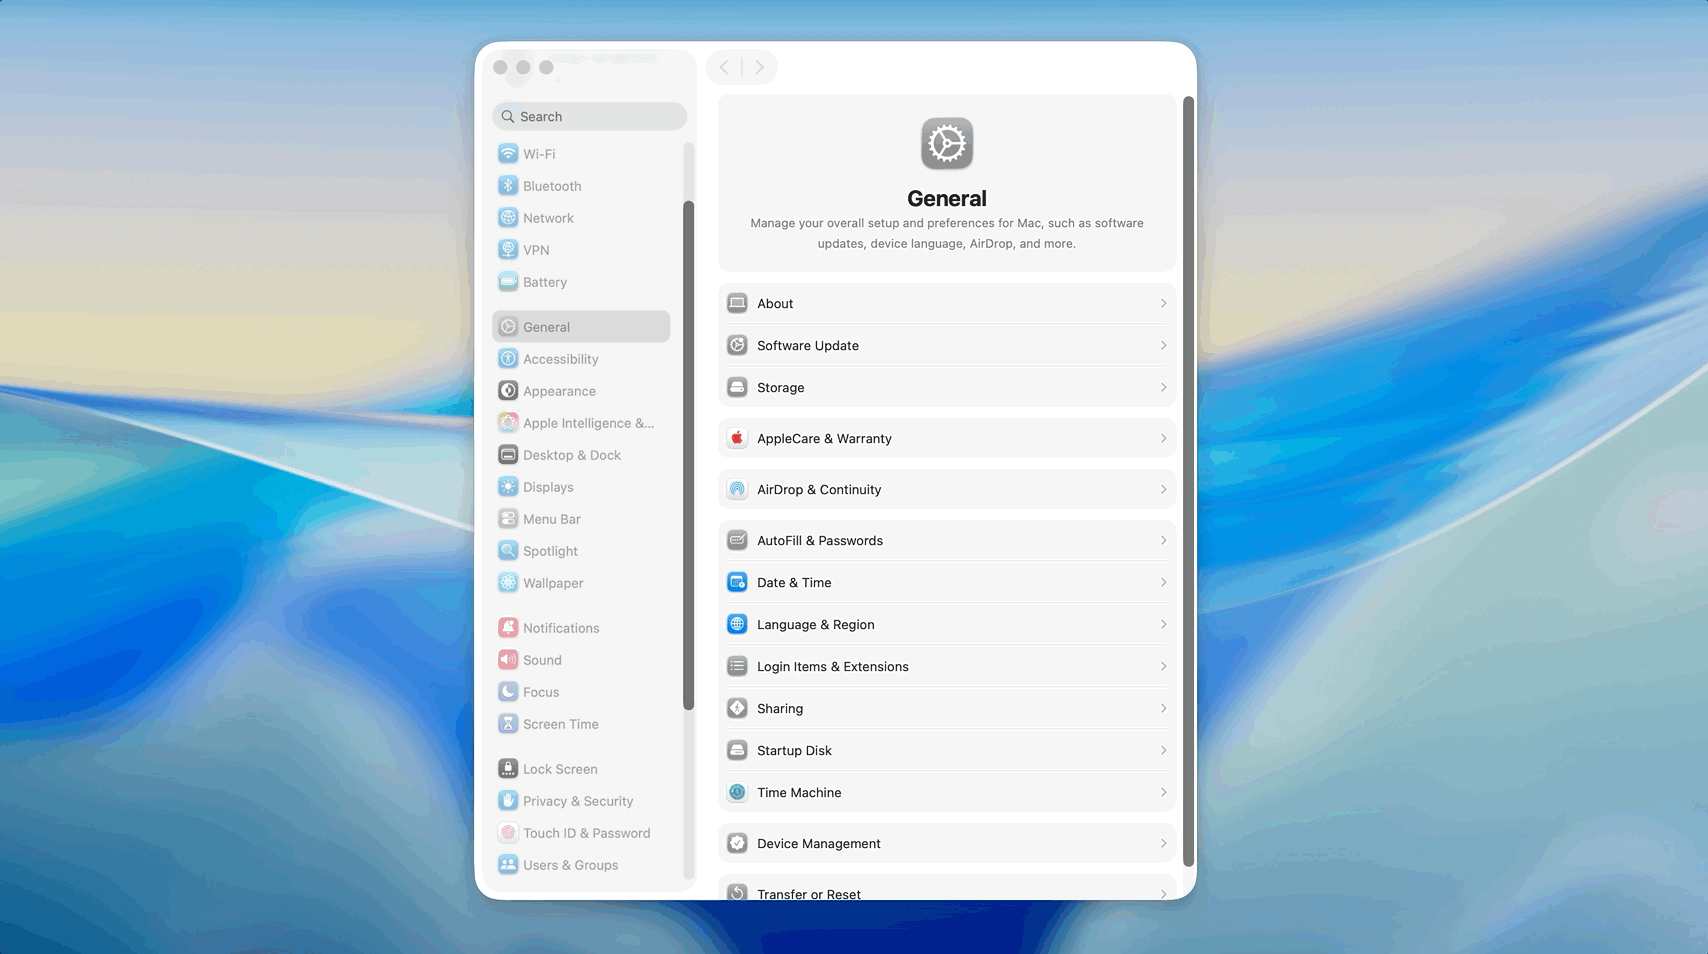This screenshot has width=1708, height=954.
Task: Open Users & Groups icon
Action: [508, 865]
